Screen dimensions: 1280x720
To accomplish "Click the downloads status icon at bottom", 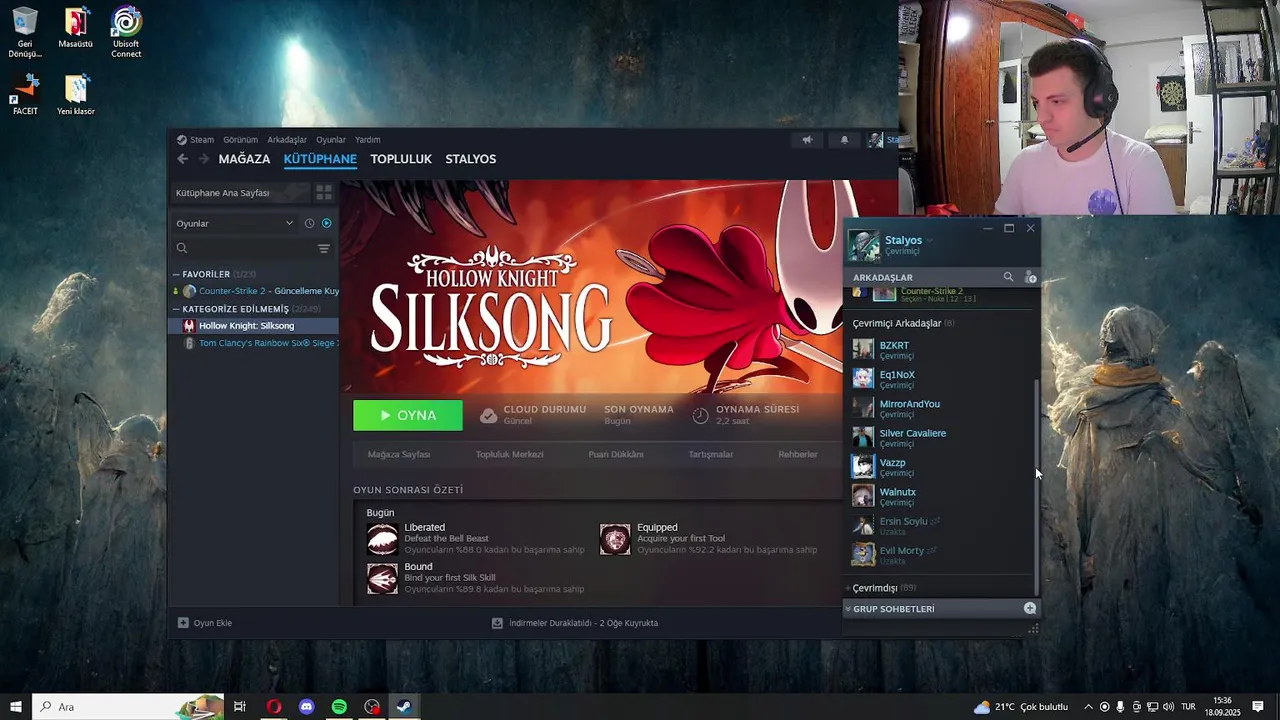I will pos(497,623).
